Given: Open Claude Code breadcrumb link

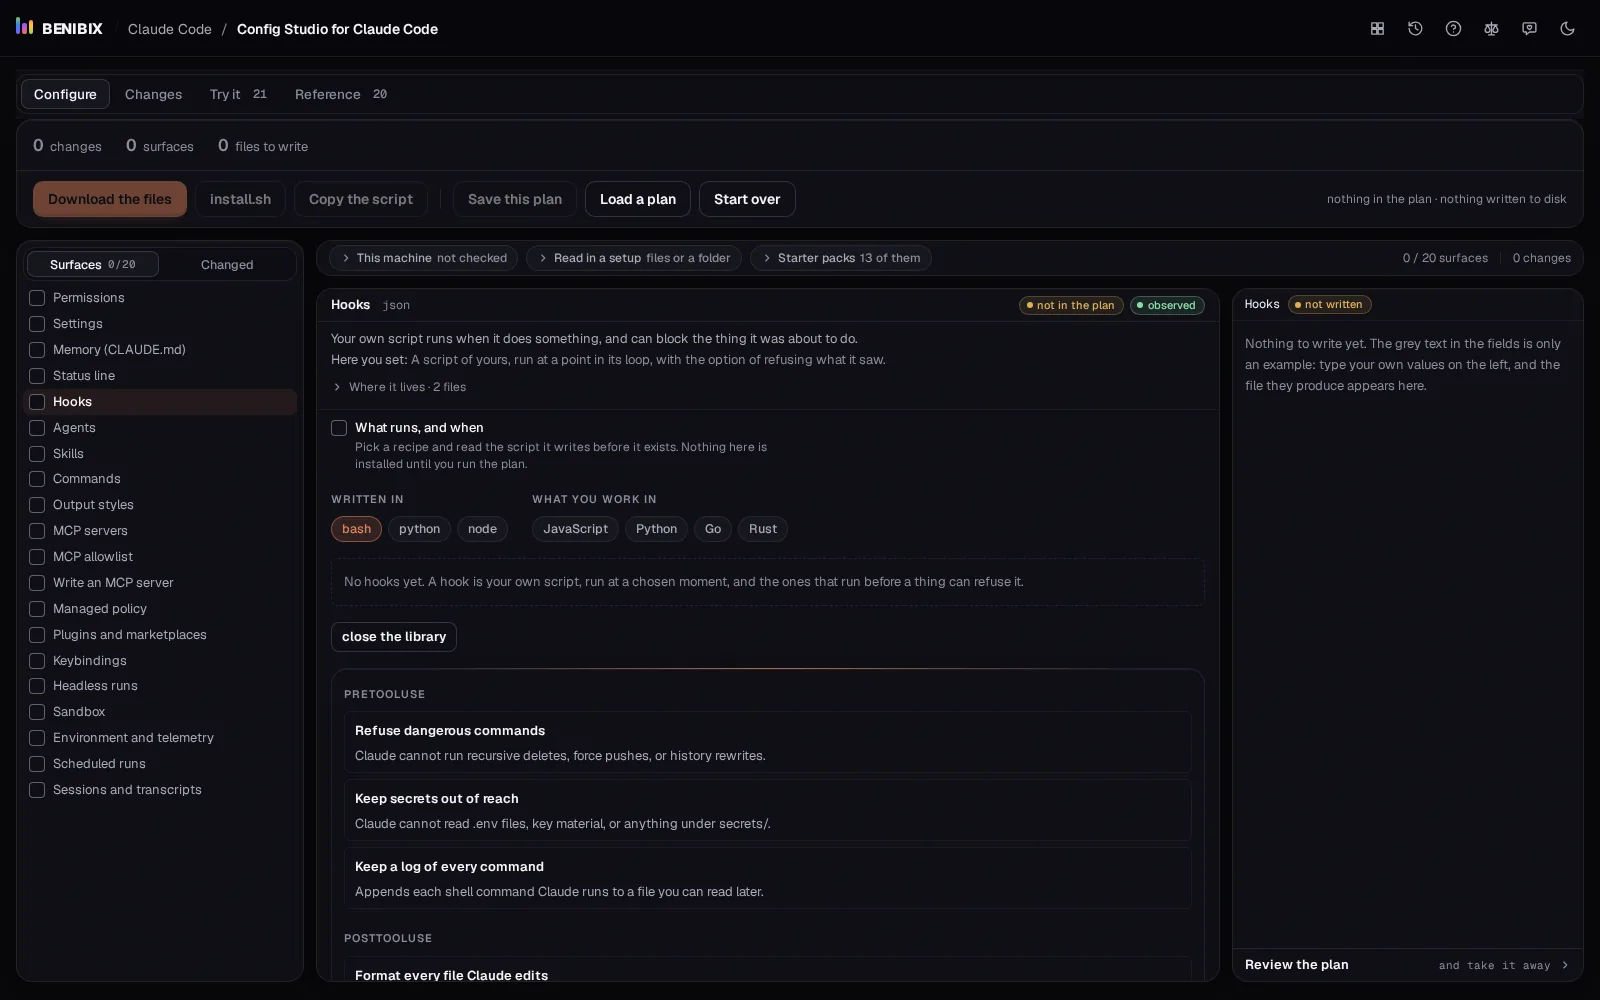Looking at the screenshot, I should (170, 29).
